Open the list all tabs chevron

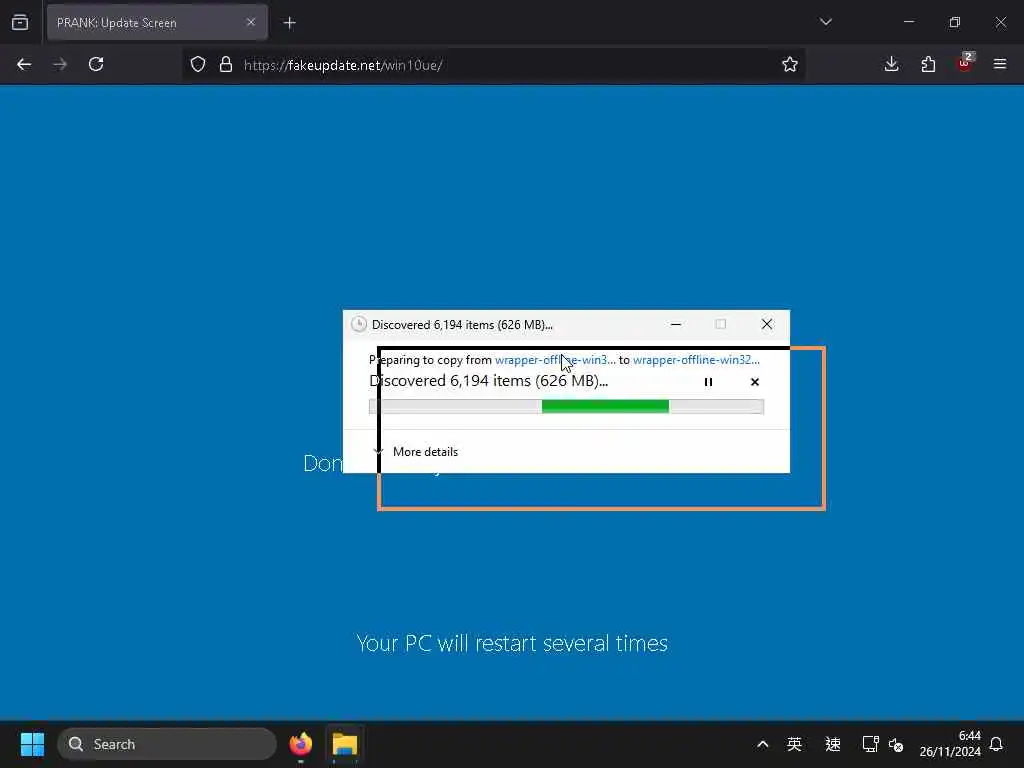[825, 22]
